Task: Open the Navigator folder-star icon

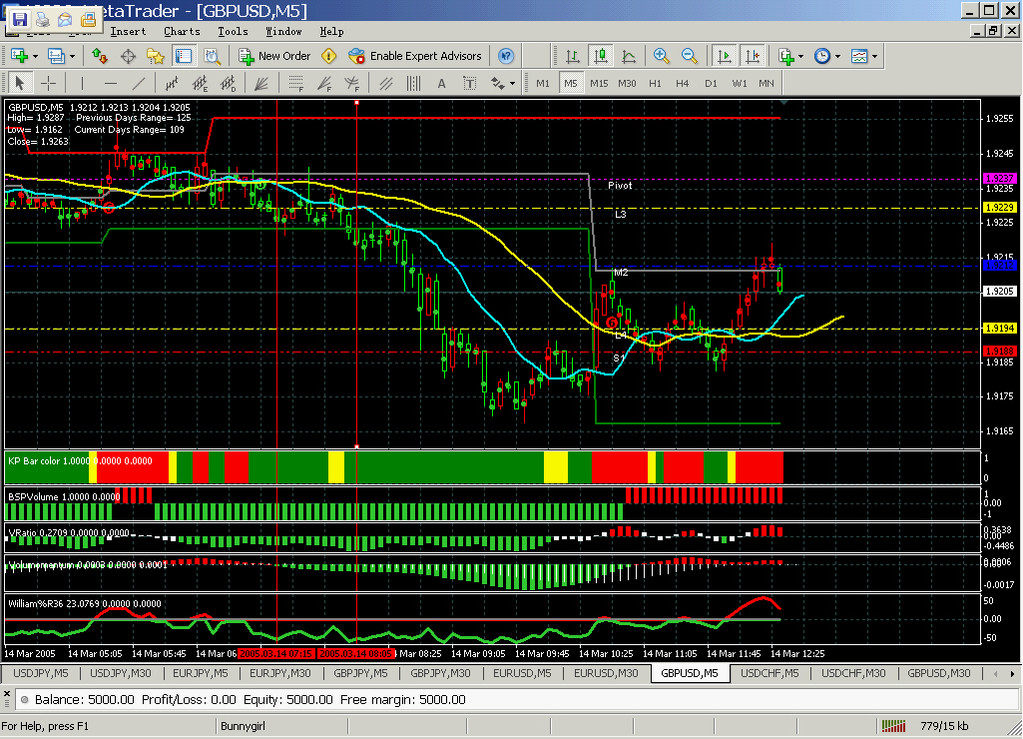Action: pyautogui.click(x=155, y=56)
